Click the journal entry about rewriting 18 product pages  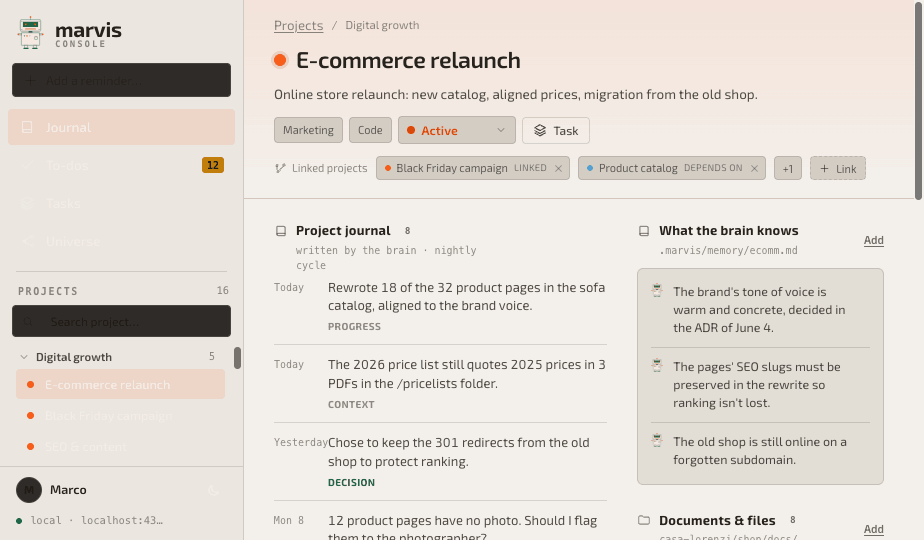466,297
